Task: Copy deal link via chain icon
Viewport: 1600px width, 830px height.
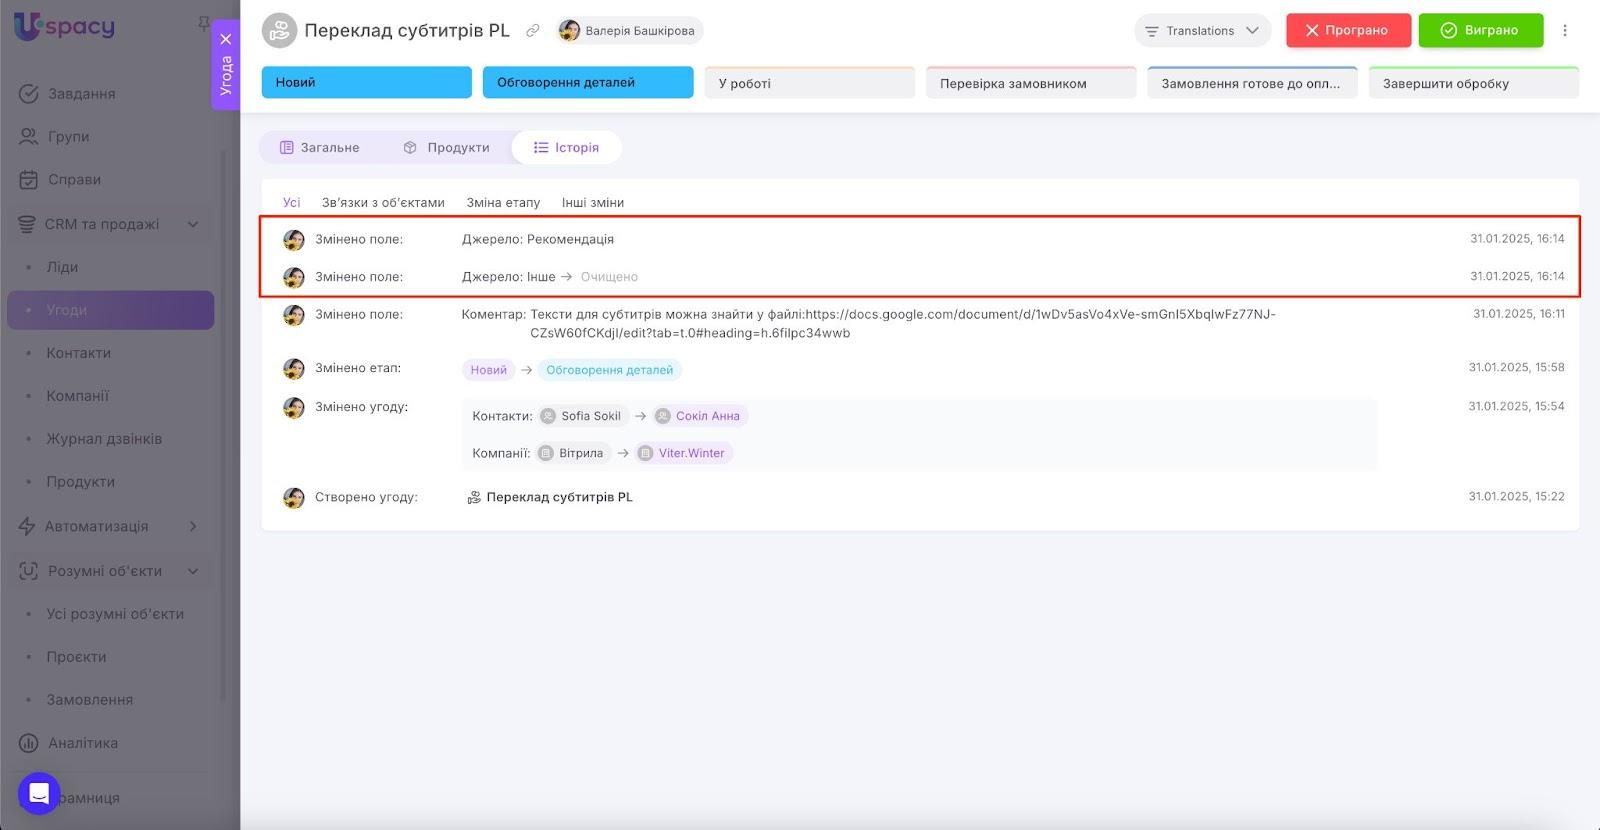Action: click(x=533, y=31)
